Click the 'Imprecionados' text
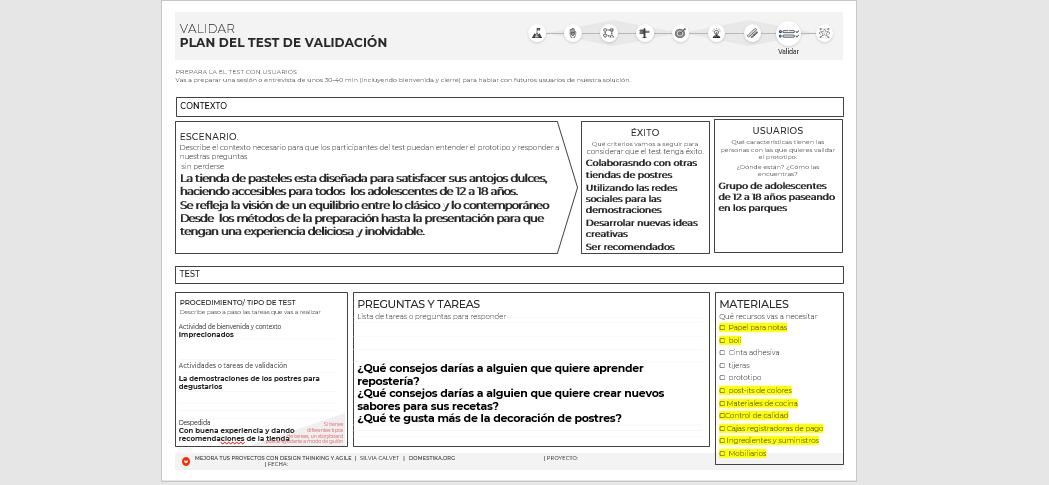Screen dimensions: 1049x485 [206, 335]
